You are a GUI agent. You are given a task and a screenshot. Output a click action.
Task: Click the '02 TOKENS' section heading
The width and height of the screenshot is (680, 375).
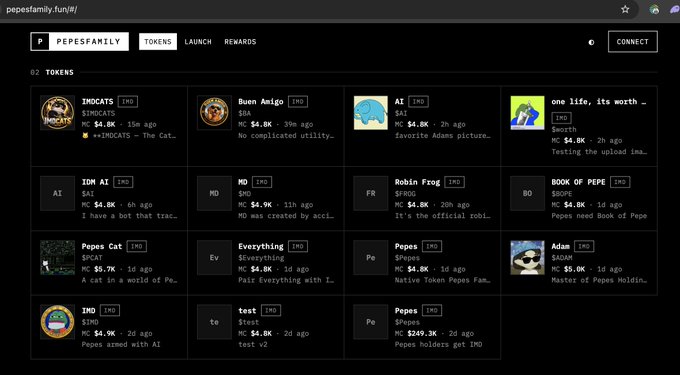point(52,72)
